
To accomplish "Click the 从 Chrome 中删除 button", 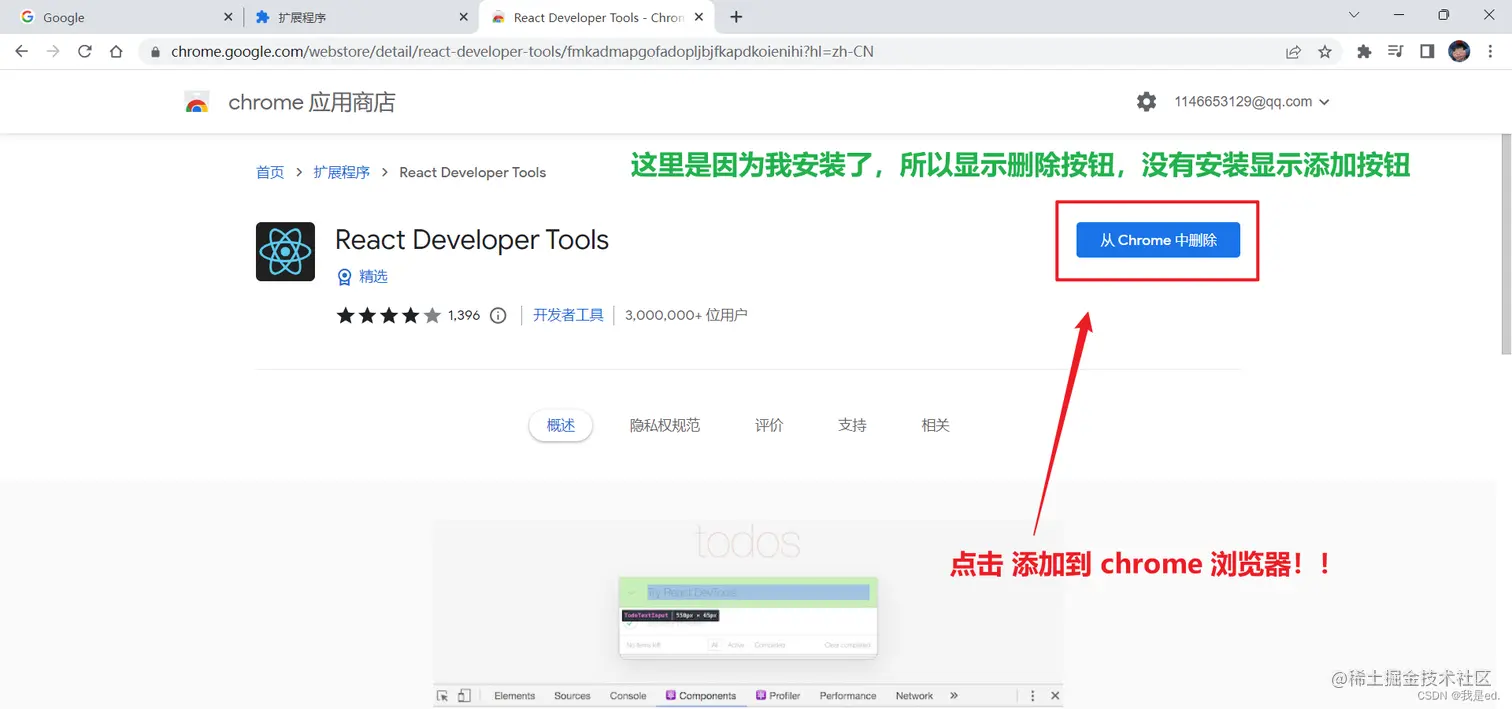I will (x=1157, y=240).
